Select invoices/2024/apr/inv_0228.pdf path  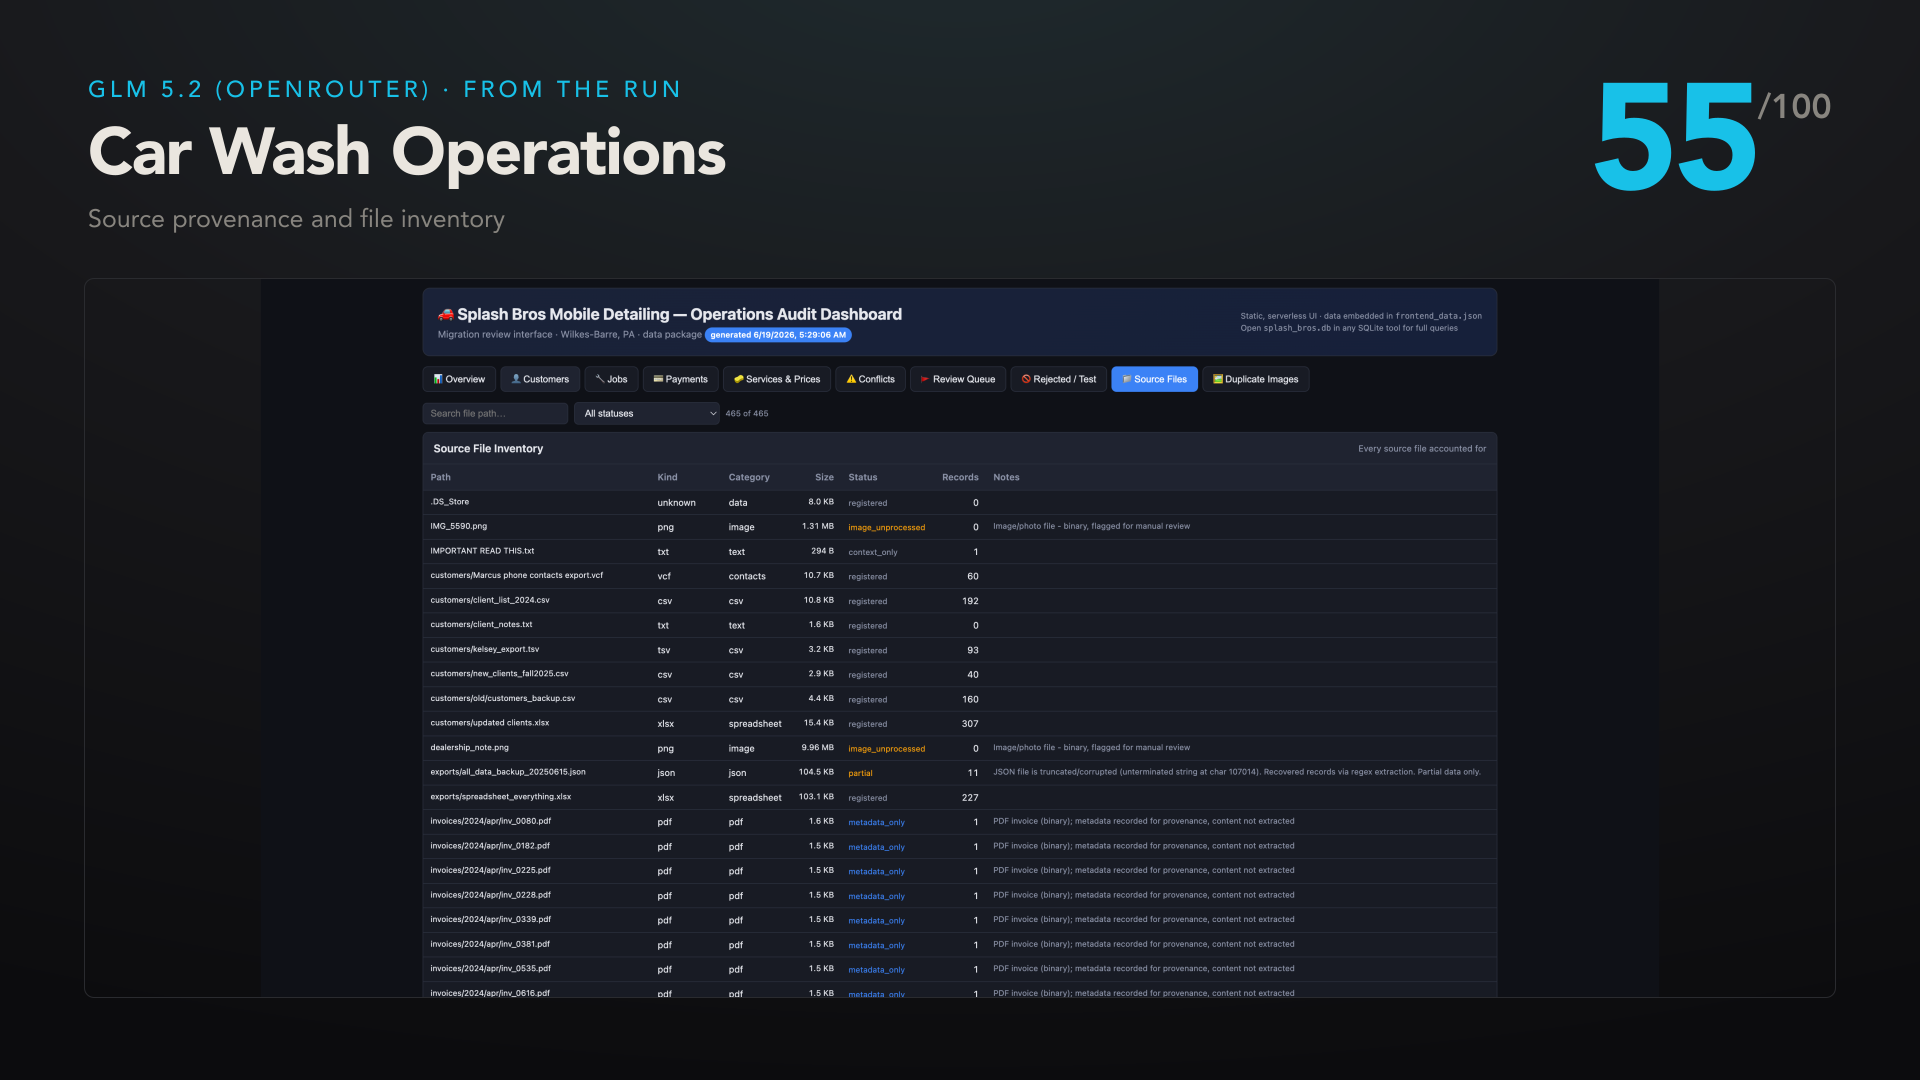click(x=490, y=895)
